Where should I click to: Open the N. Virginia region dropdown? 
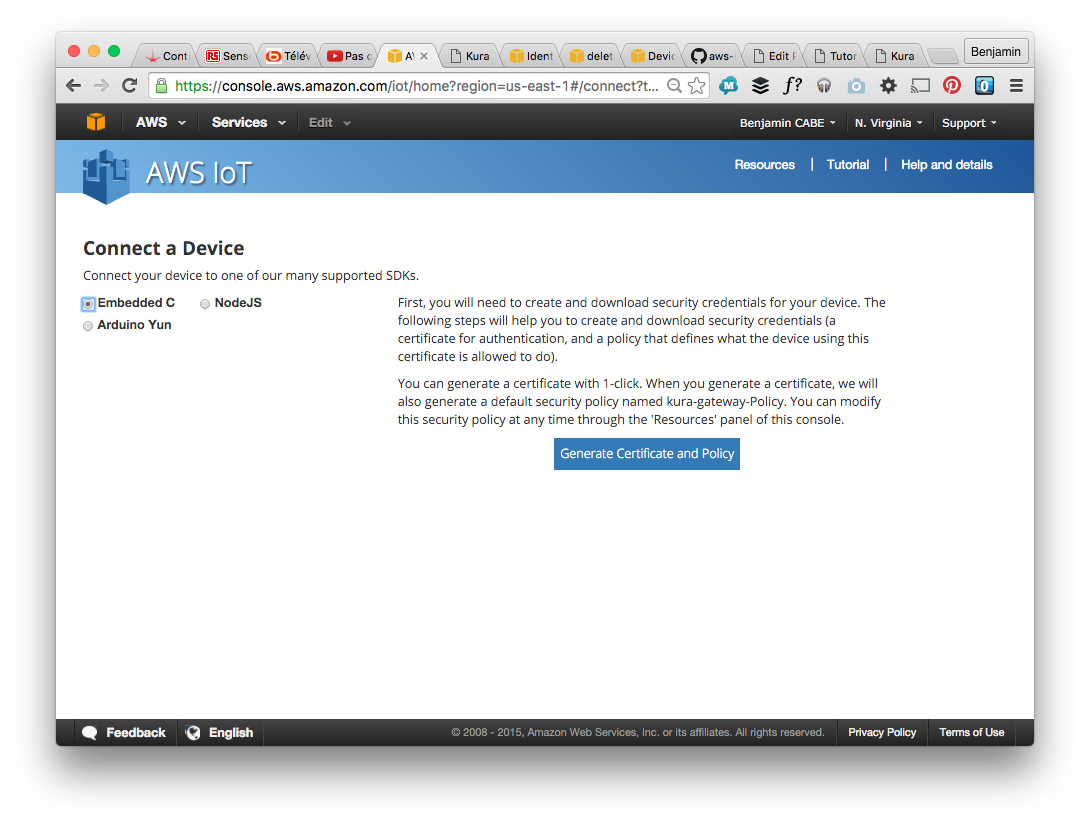[x=888, y=123]
